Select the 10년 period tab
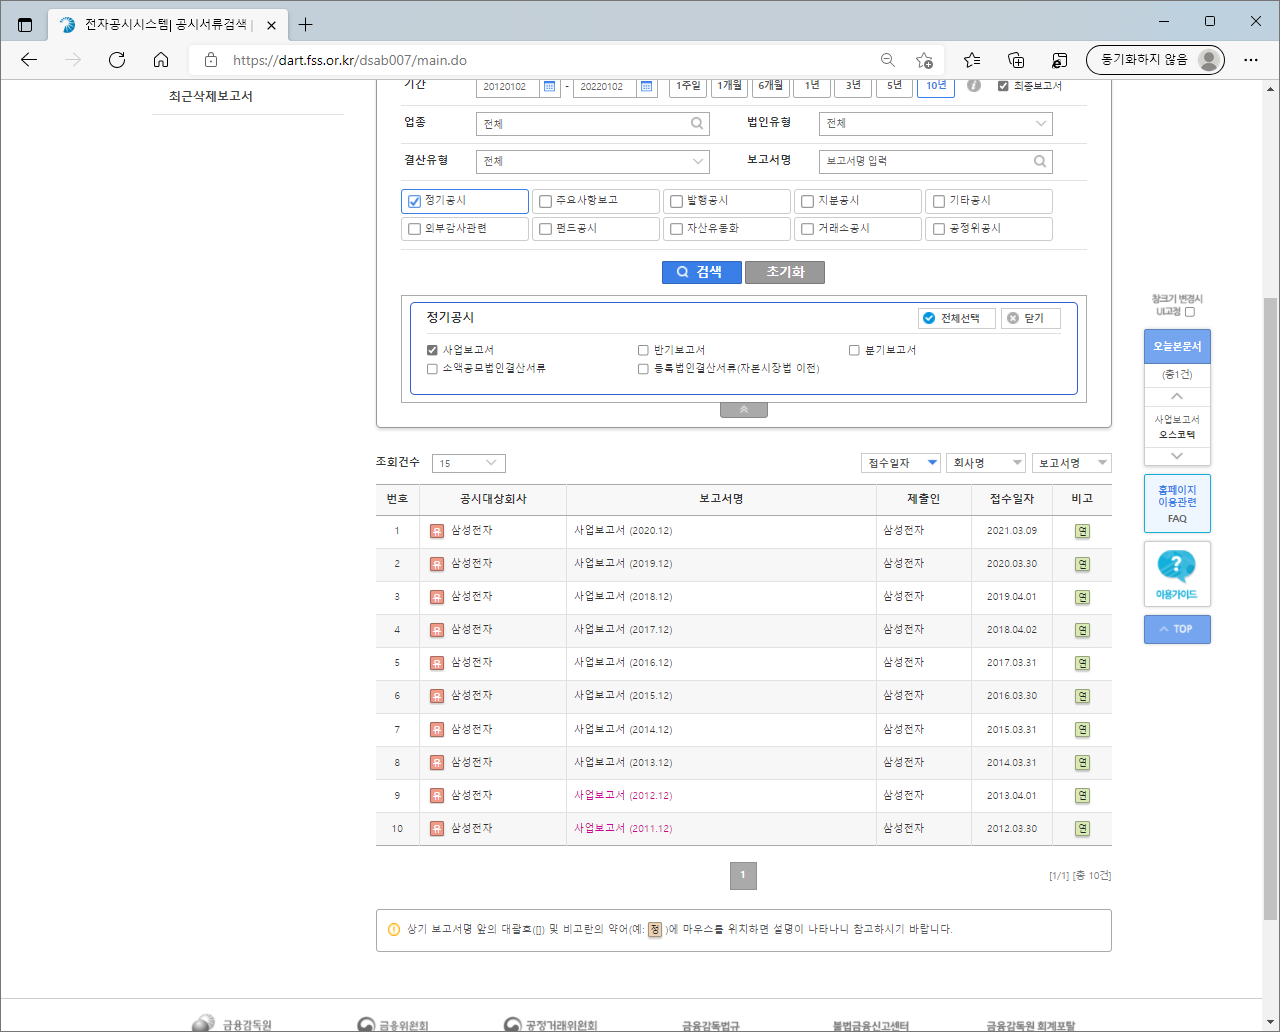This screenshot has width=1280, height=1032. [x=935, y=86]
